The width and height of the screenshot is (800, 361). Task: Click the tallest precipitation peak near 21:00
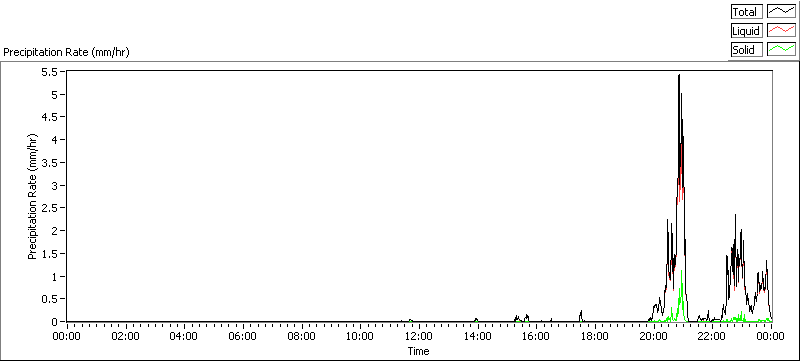click(x=679, y=75)
